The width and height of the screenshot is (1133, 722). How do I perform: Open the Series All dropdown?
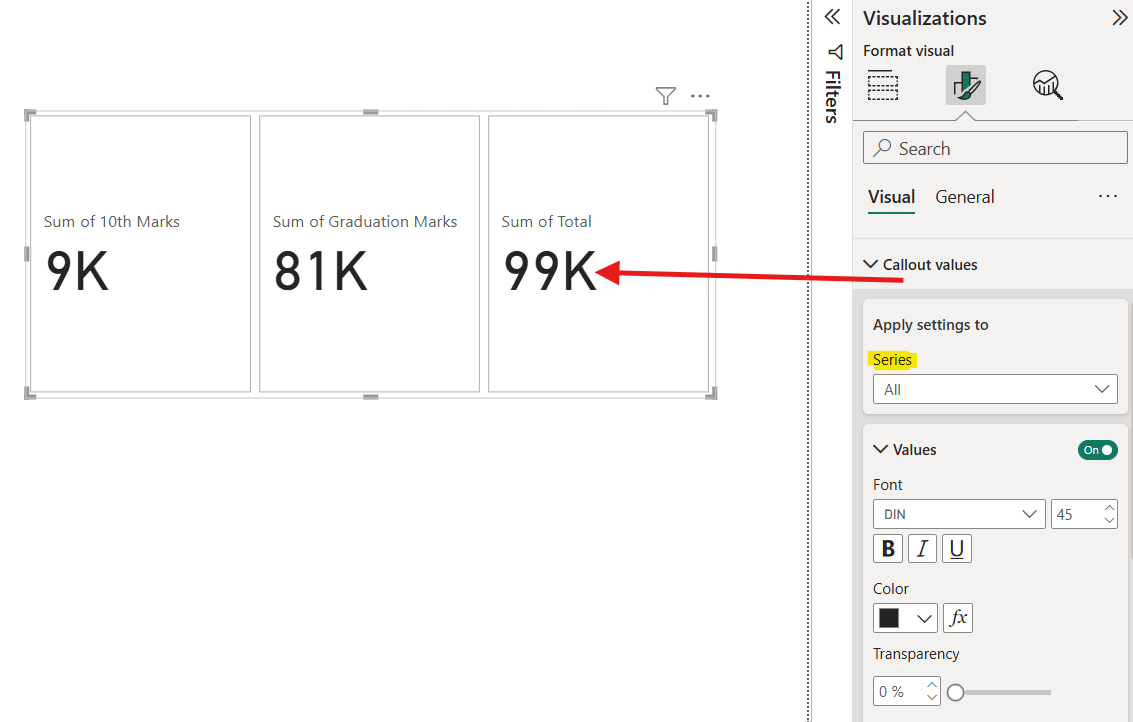click(x=995, y=389)
